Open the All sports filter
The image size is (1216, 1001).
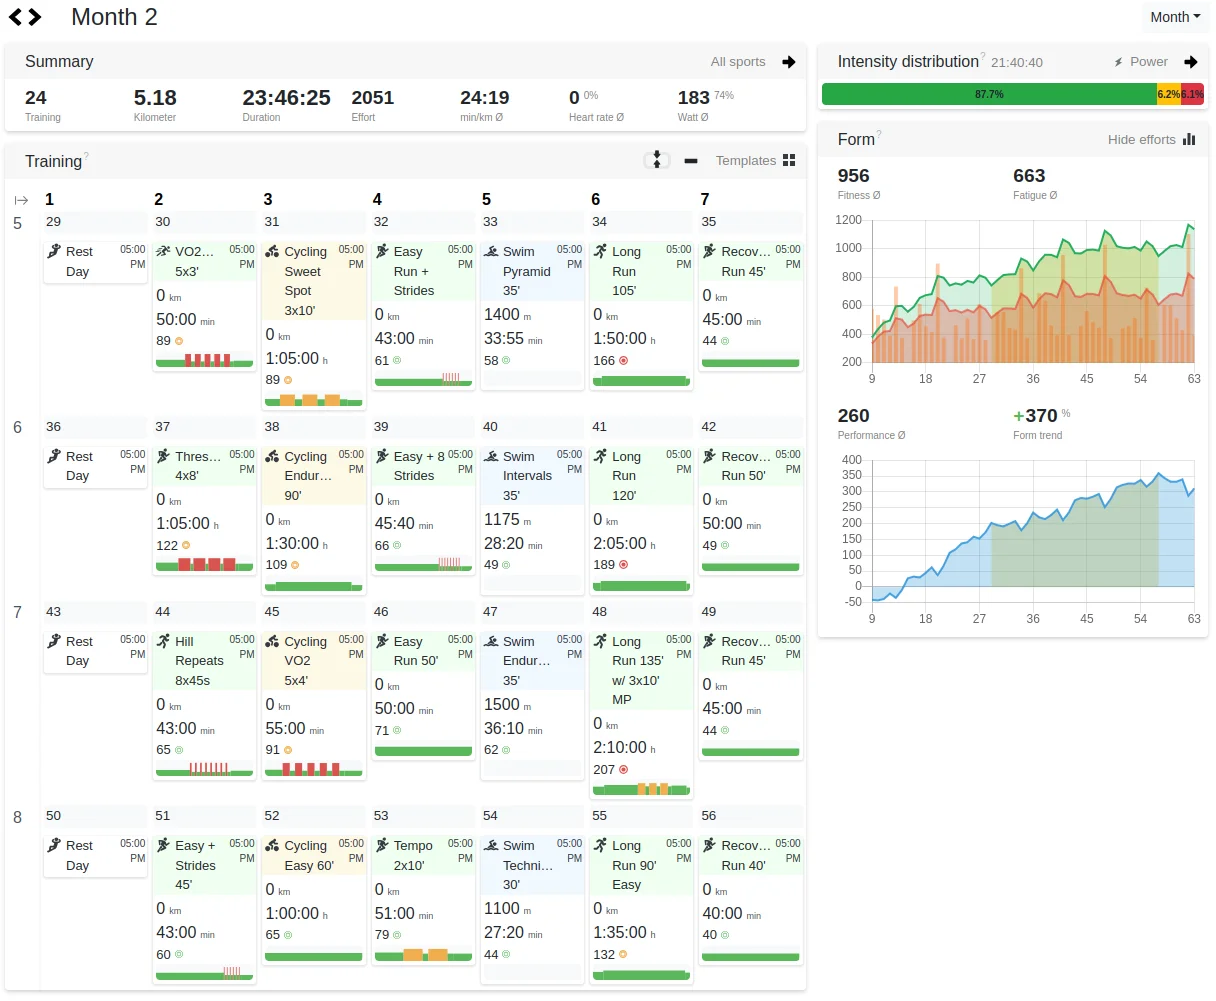[737, 62]
